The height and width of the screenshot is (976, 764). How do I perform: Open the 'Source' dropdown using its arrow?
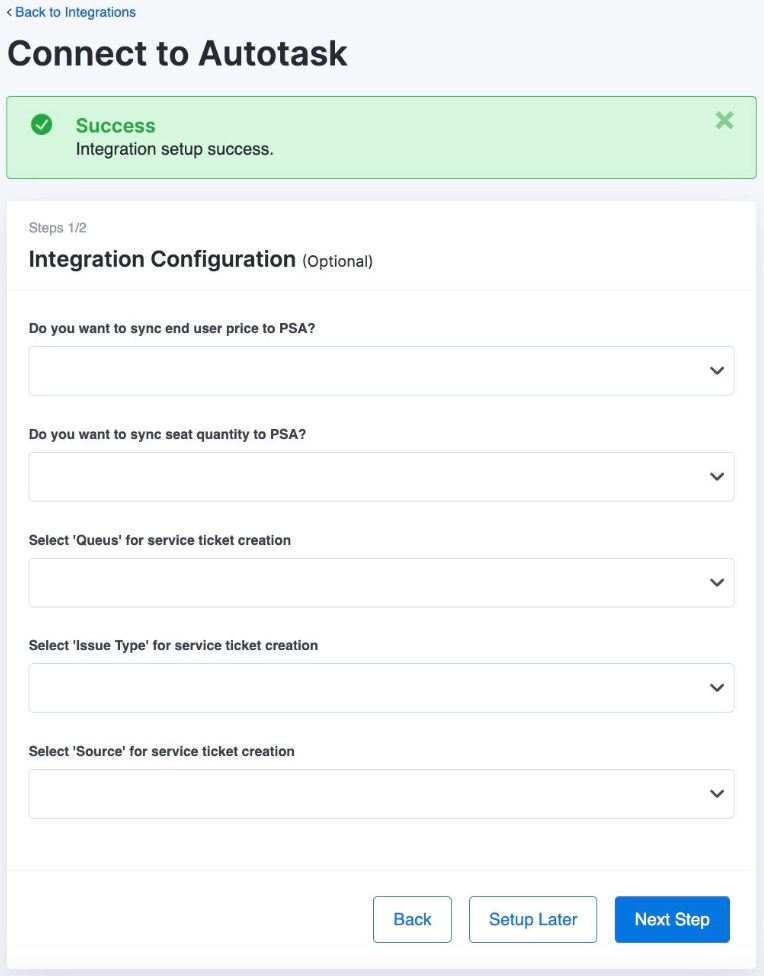pyautogui.click(x=716, y=794)
